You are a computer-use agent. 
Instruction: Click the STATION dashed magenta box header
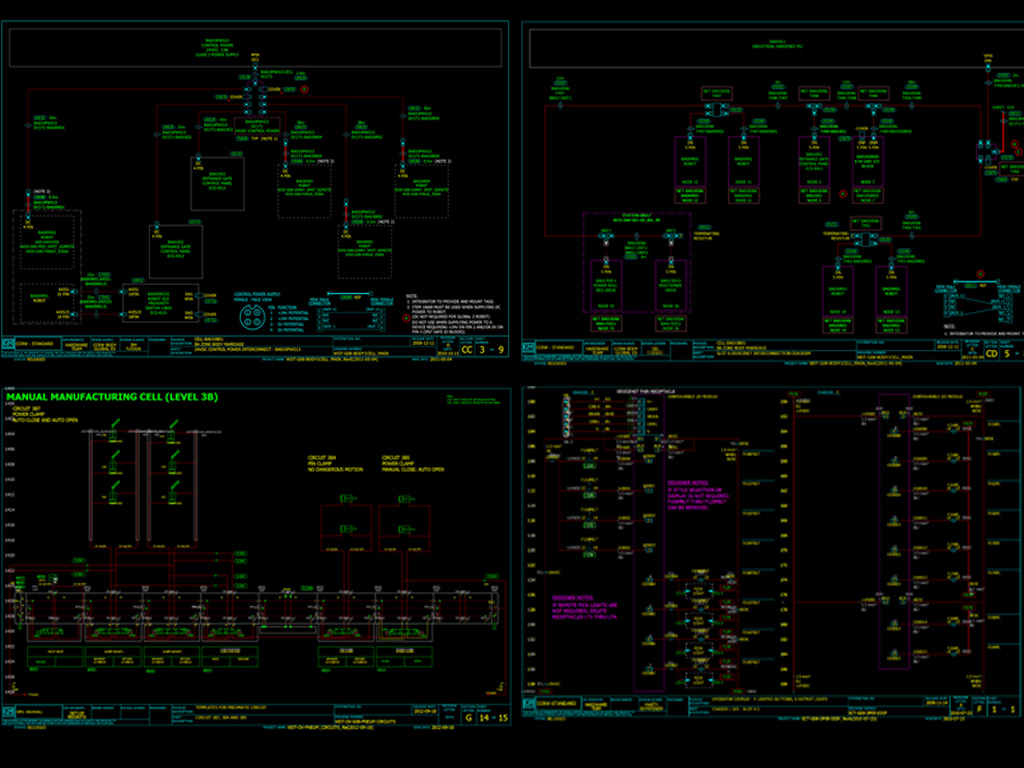(637, 216)
